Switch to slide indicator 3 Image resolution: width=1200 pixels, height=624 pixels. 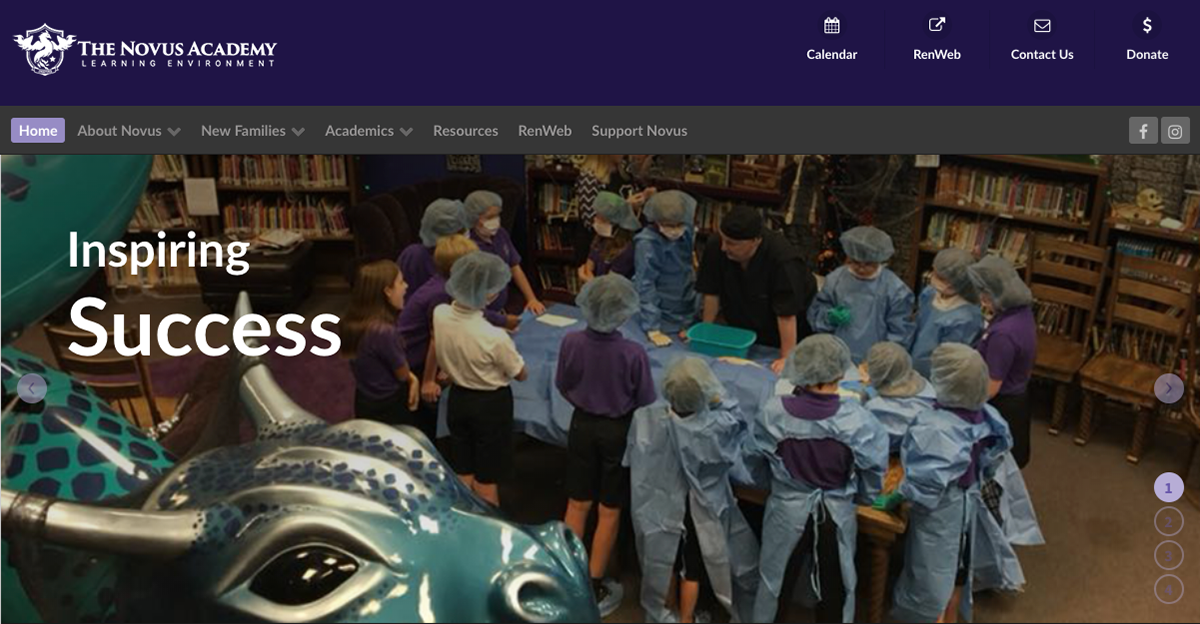[1169, 555]
